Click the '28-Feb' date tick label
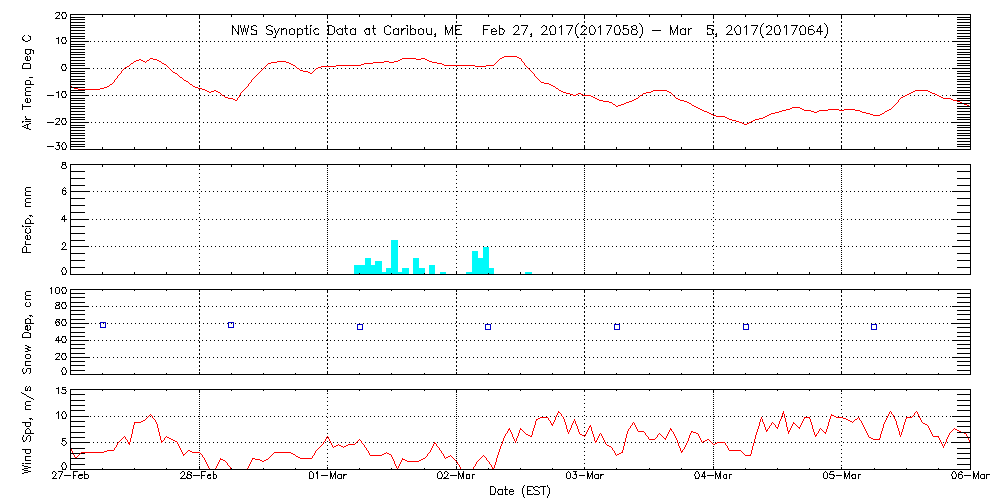Viewport: 1000px width, 500px height. coord(200,478)
